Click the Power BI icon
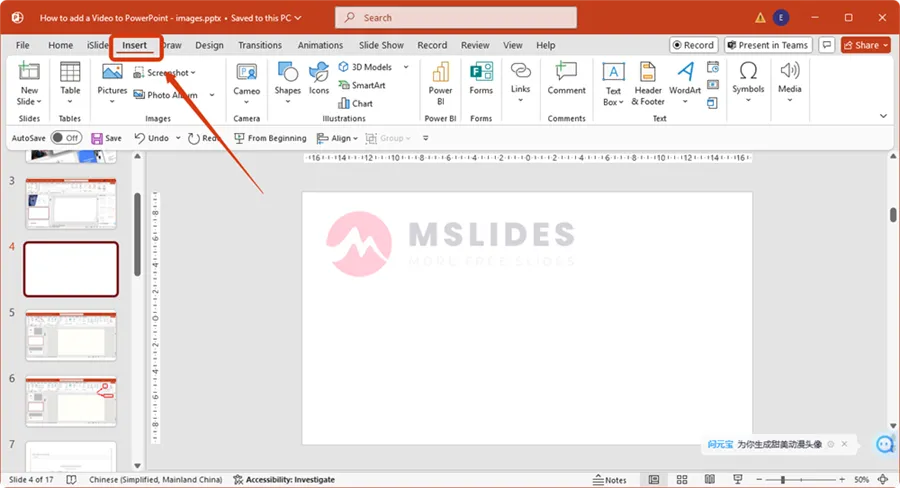This screenshot has width=900, height=488. click(440, 78)
